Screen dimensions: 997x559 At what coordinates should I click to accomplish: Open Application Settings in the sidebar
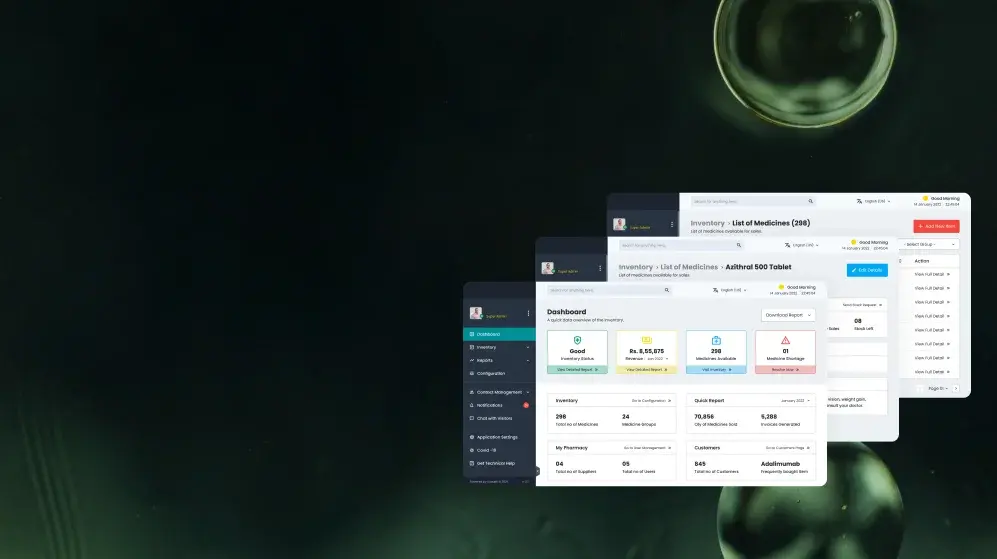point(496,437)
